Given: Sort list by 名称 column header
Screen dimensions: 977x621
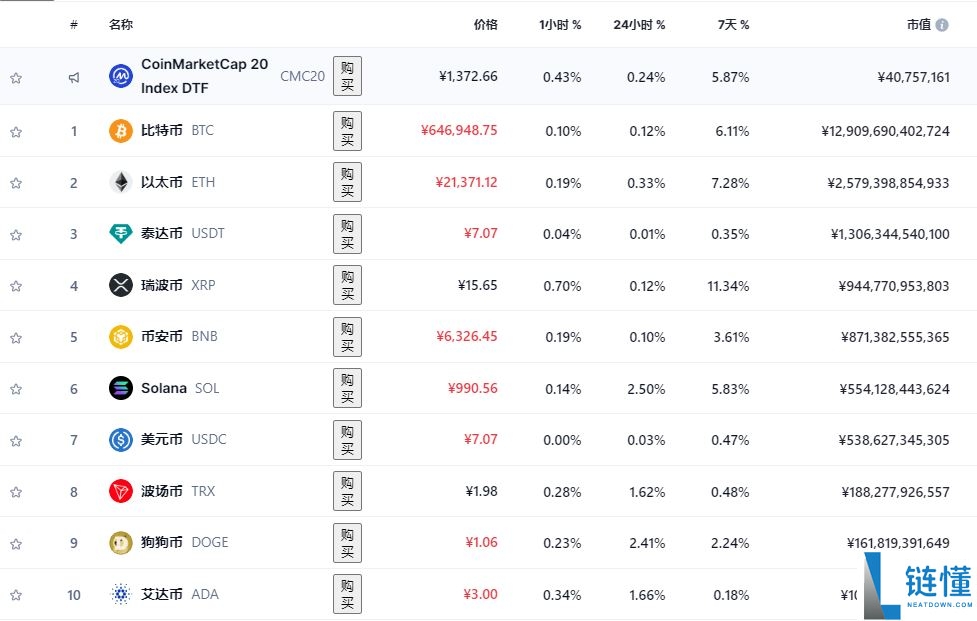Looking at the screenshot, I should pyautogui.click(x=121, y=25).
